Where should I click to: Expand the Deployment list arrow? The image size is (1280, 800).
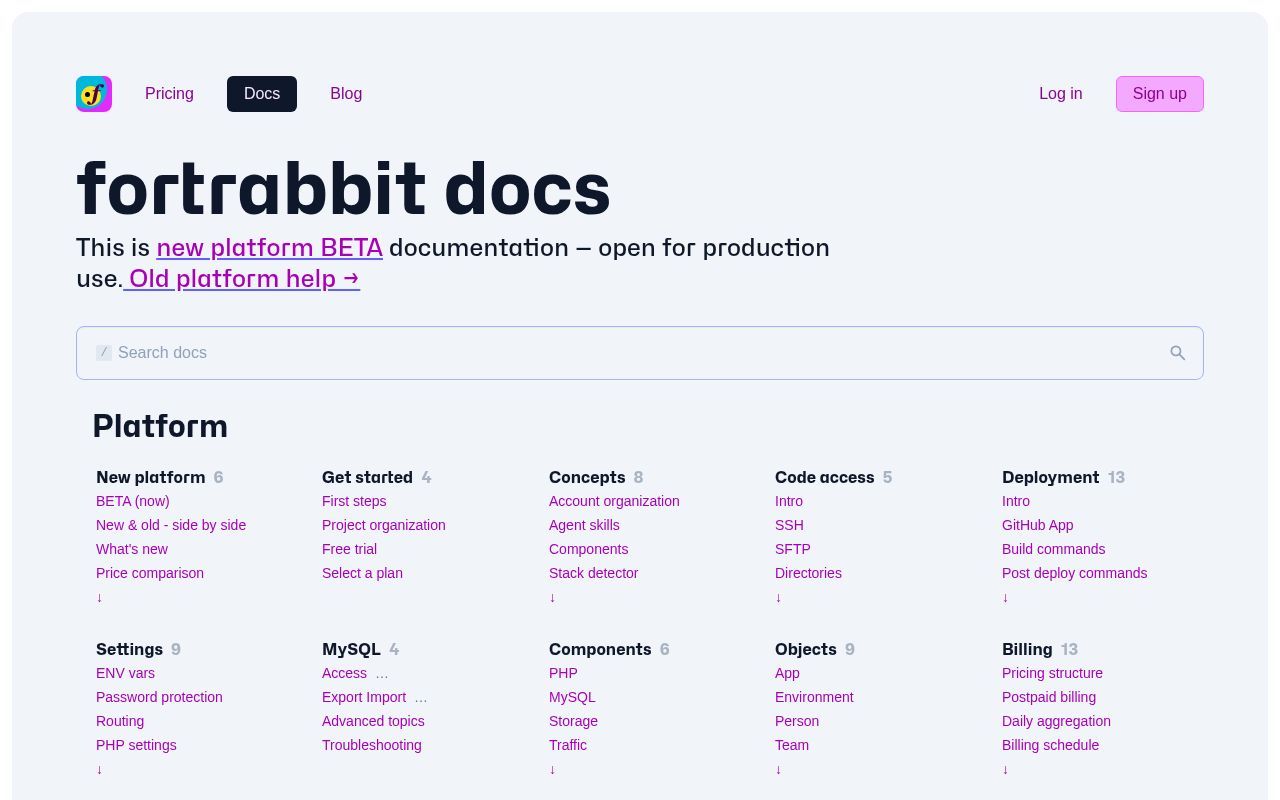tap(1005, 597)
